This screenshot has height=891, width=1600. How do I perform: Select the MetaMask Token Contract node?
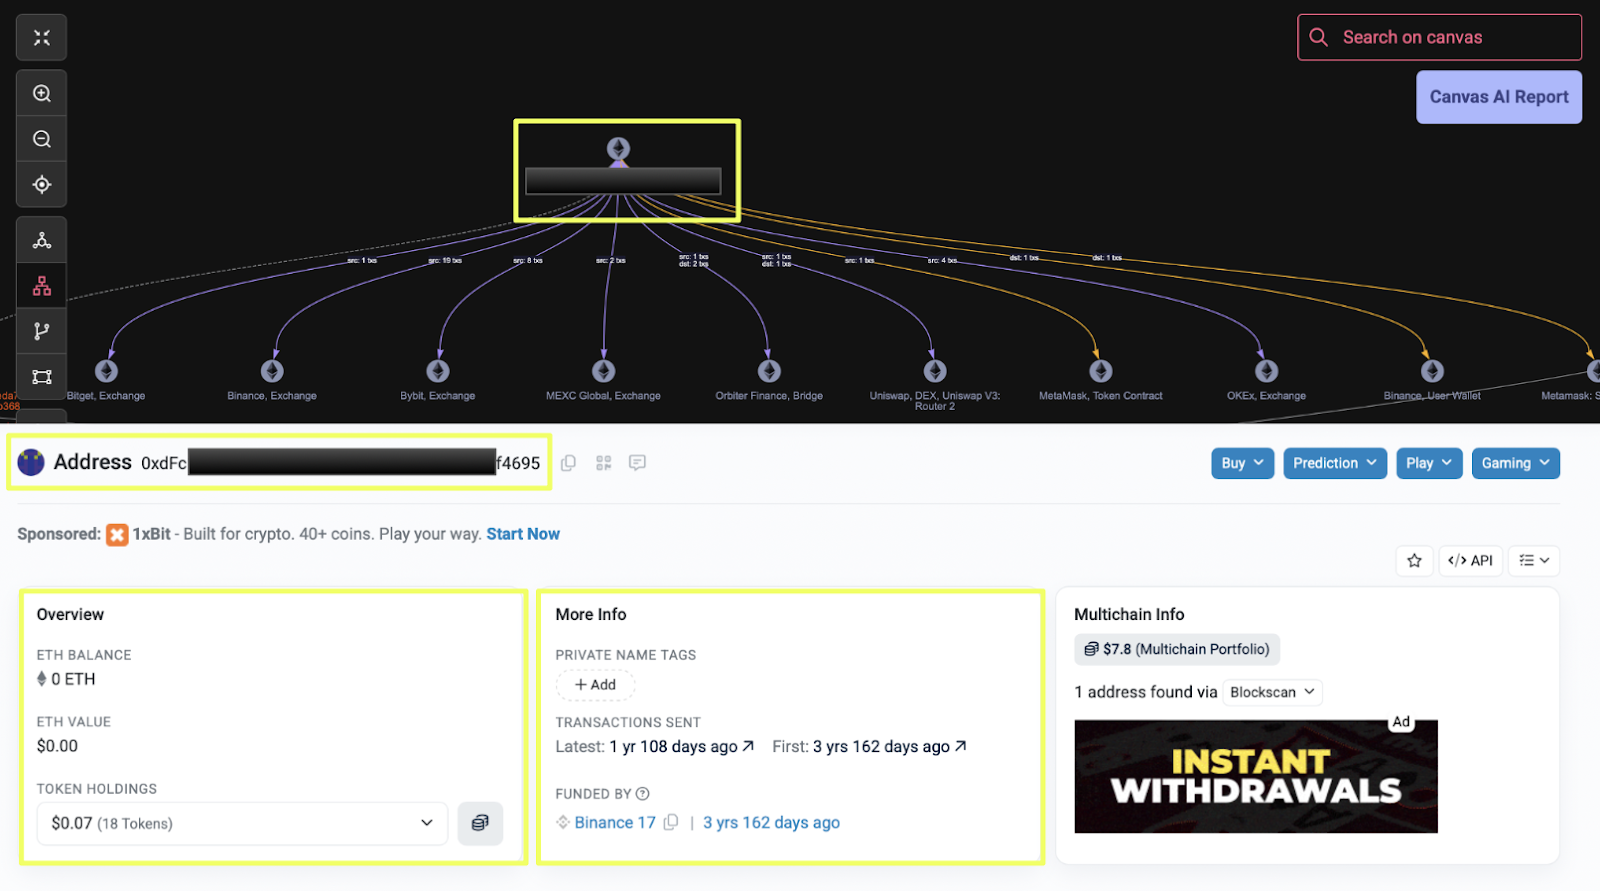(1101, 371)
